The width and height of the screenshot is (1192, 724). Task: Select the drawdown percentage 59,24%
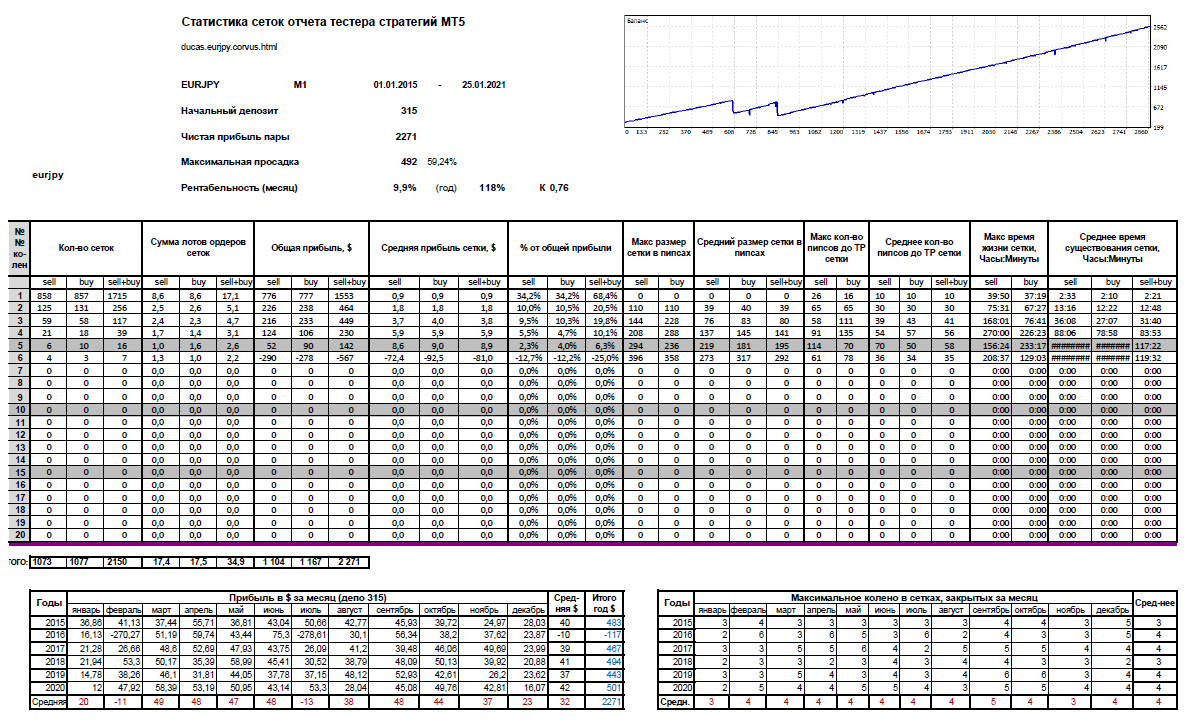click(x=442, y=162)
